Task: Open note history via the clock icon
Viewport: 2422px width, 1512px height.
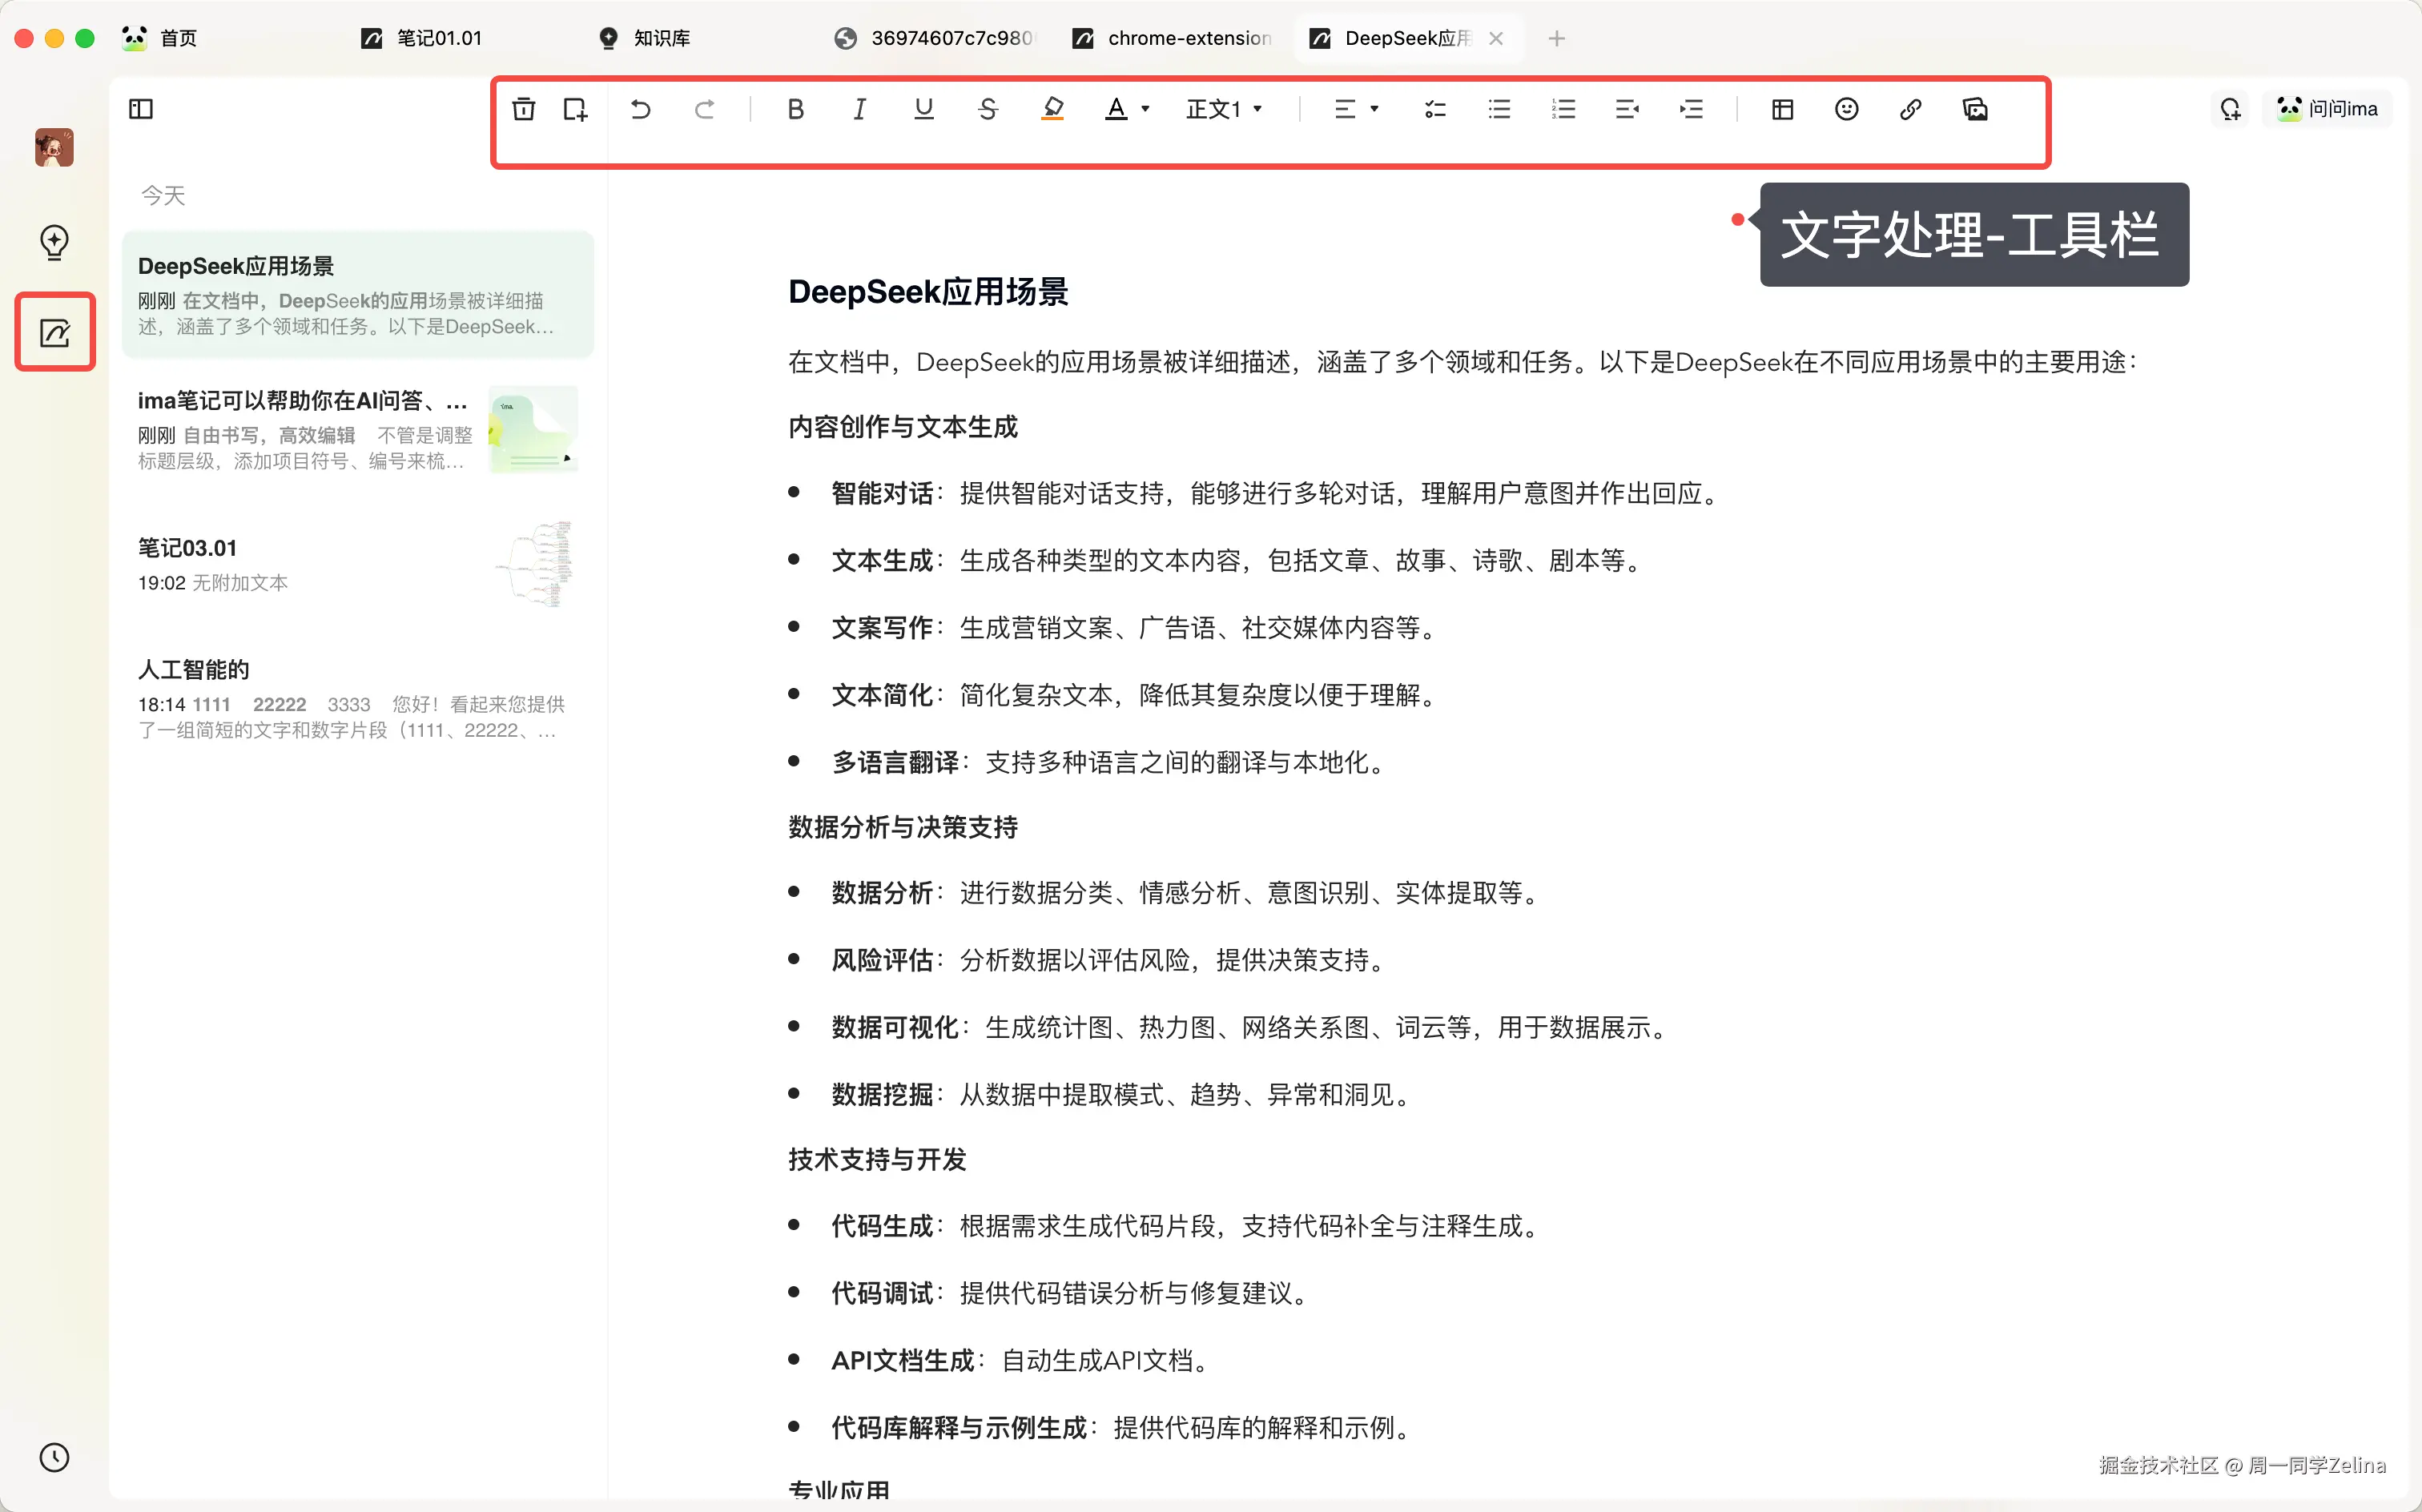Action: [54, 1457]
